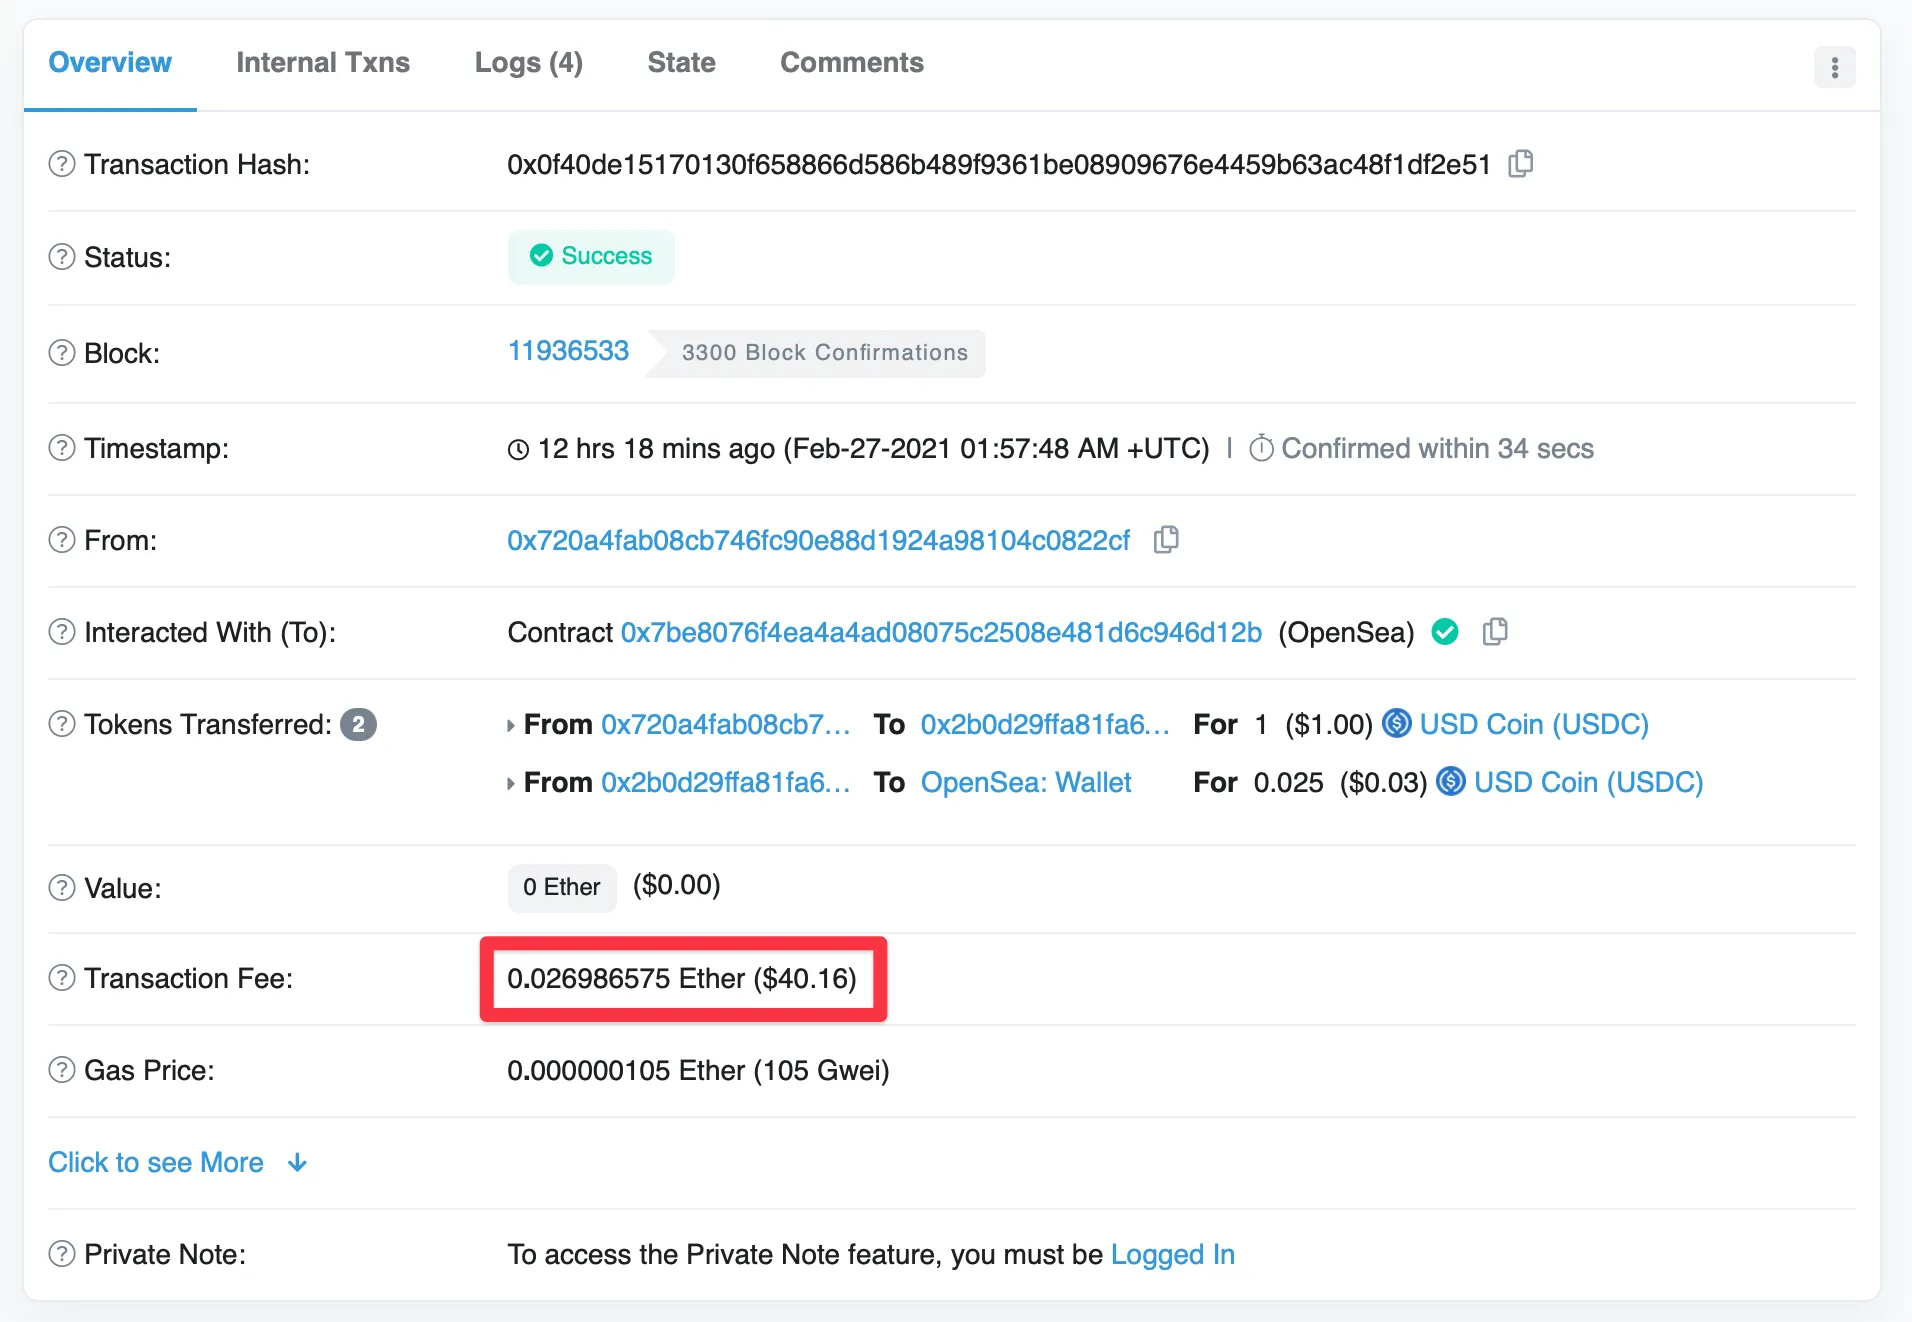This screenshot has width=1912, height=1322.
Task: Click the Logged In link
Action: click(x=1172, y=1254)
